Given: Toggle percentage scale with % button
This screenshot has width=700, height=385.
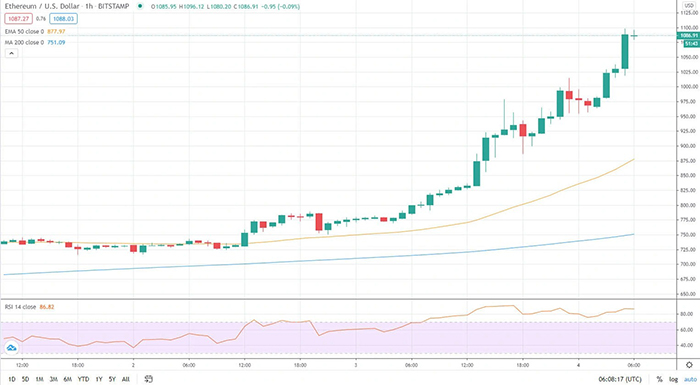Looking at the screenshot, I should 659,379.
